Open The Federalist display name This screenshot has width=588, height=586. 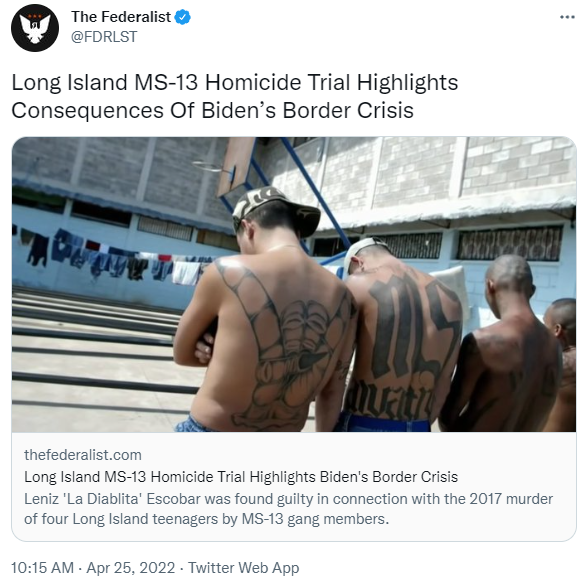[x=121, y=17]
